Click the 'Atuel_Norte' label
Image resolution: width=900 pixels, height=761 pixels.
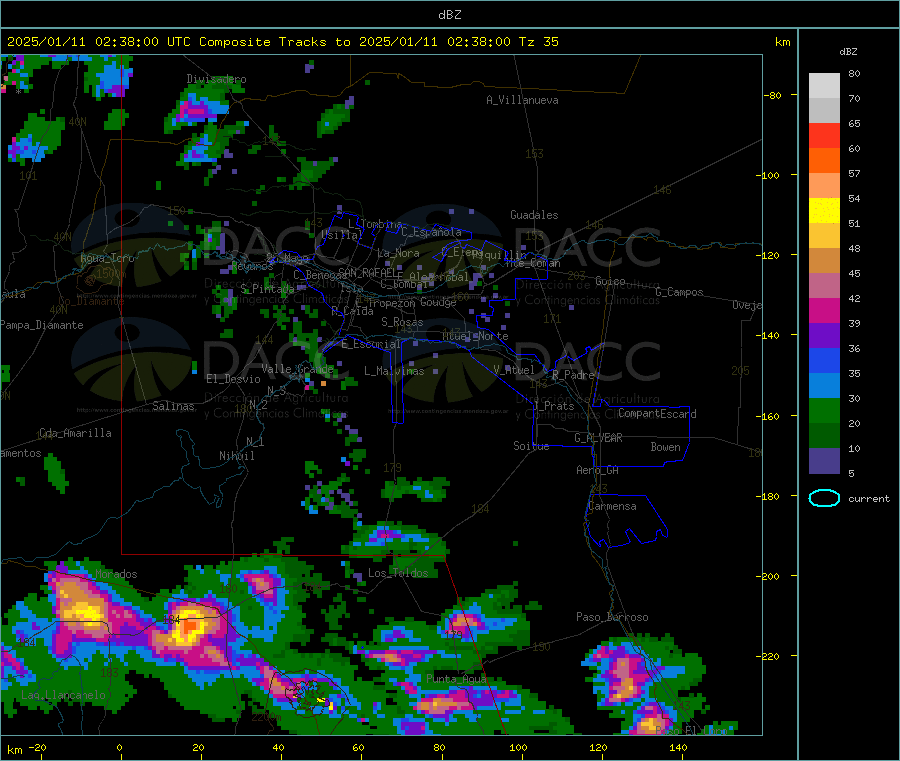(475, 336)
